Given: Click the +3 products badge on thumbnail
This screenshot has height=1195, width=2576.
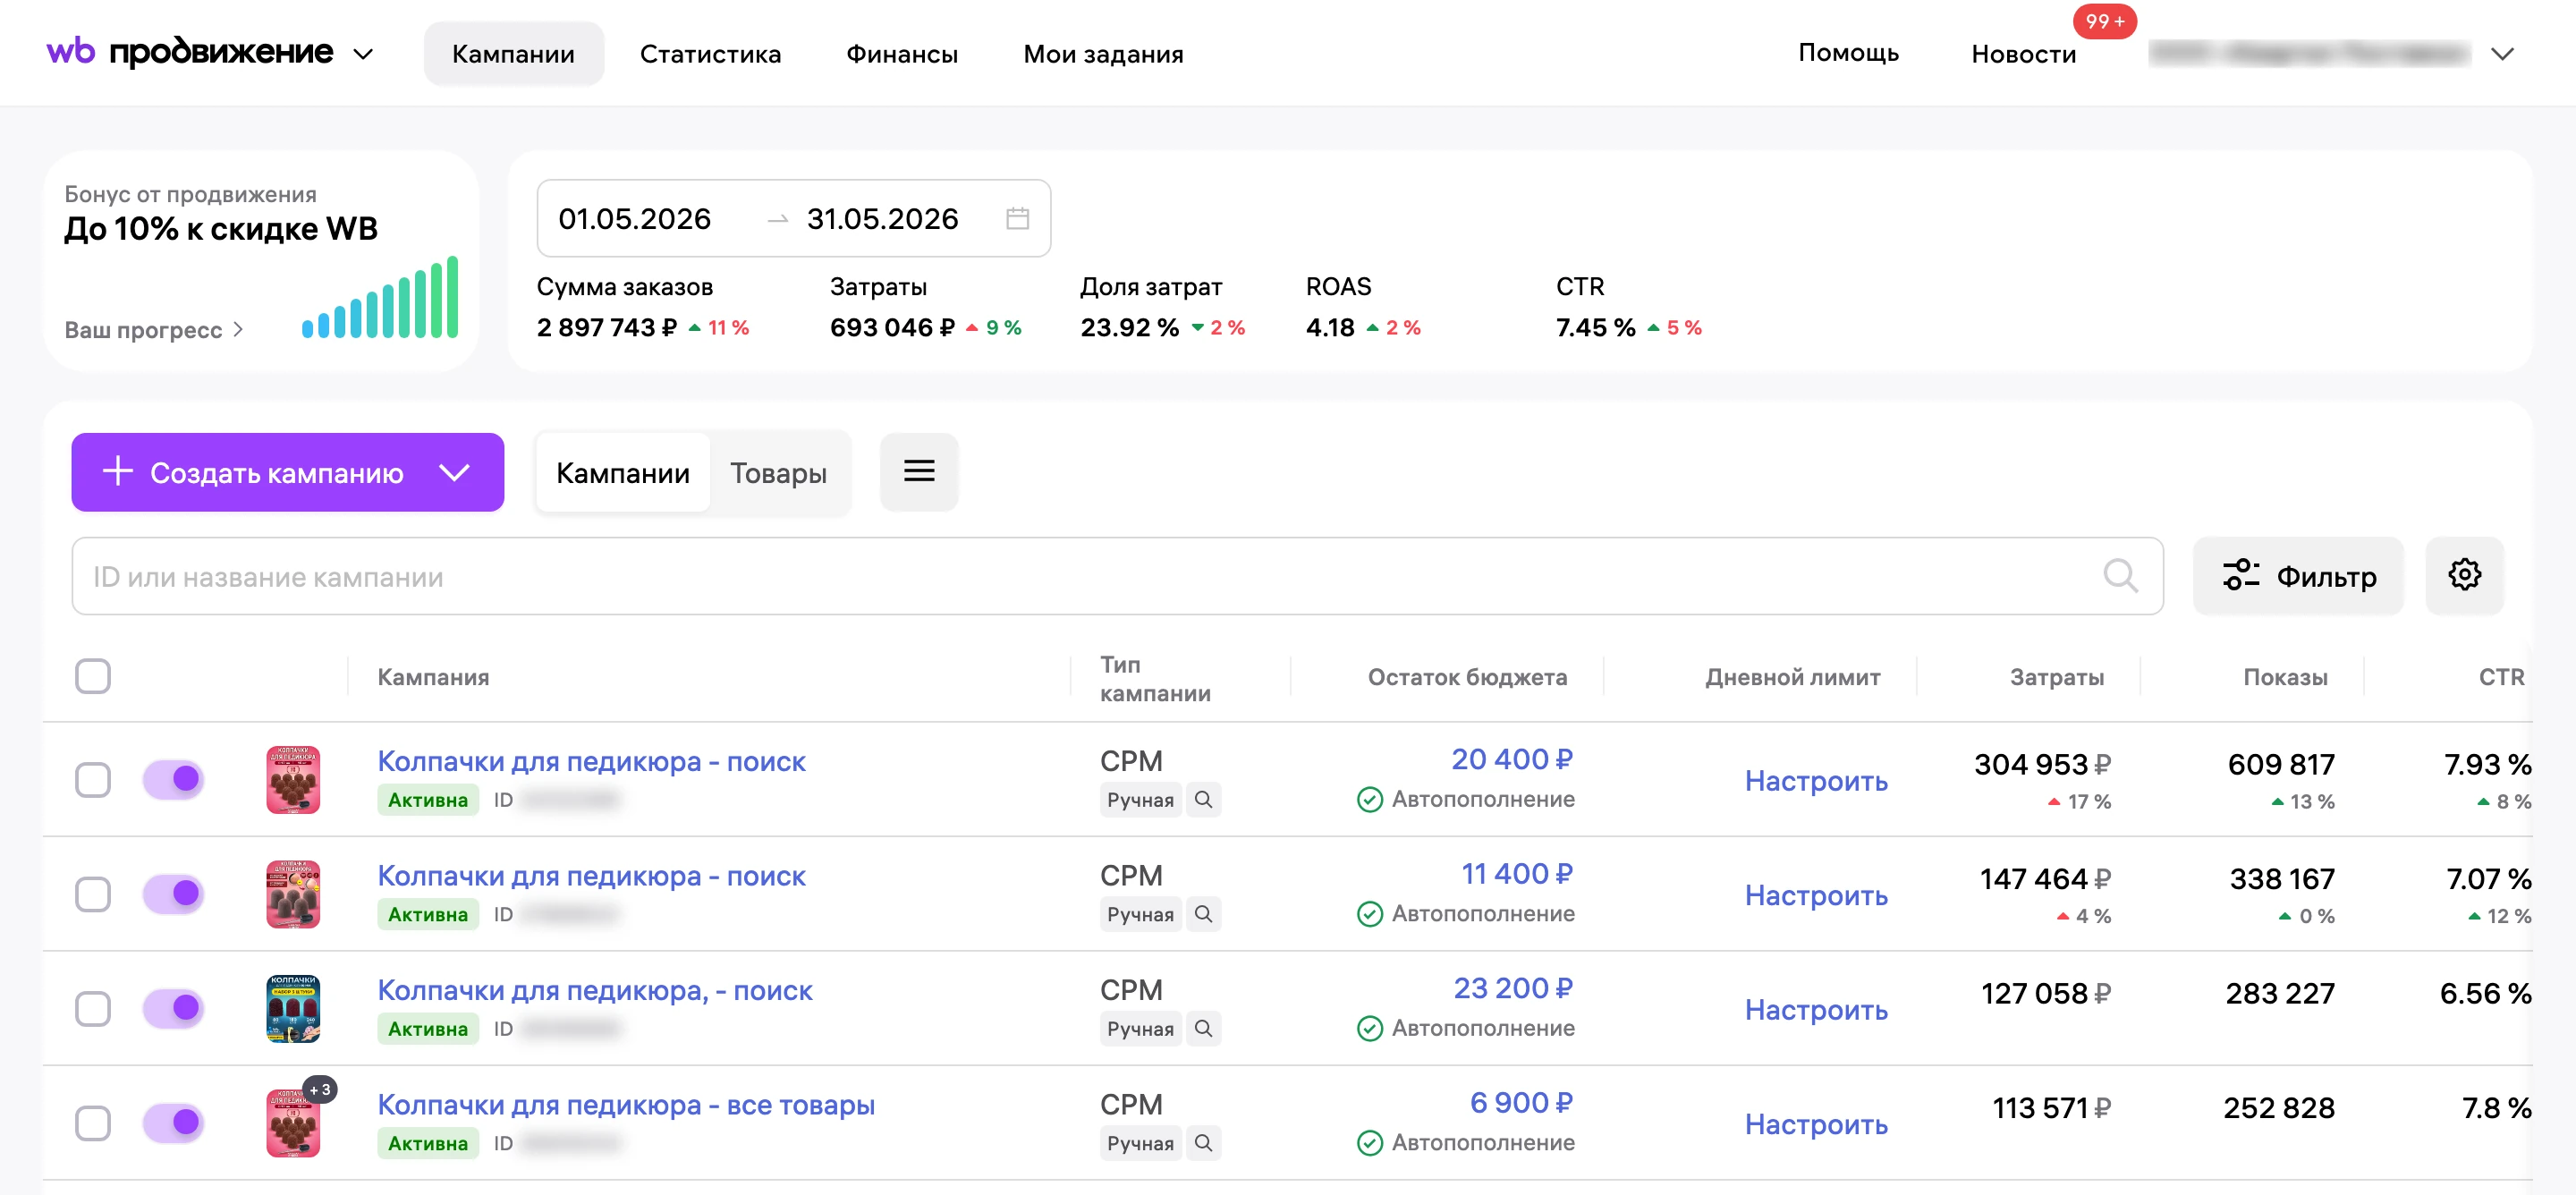Looking at the screenshot, I should (320, 1089).
